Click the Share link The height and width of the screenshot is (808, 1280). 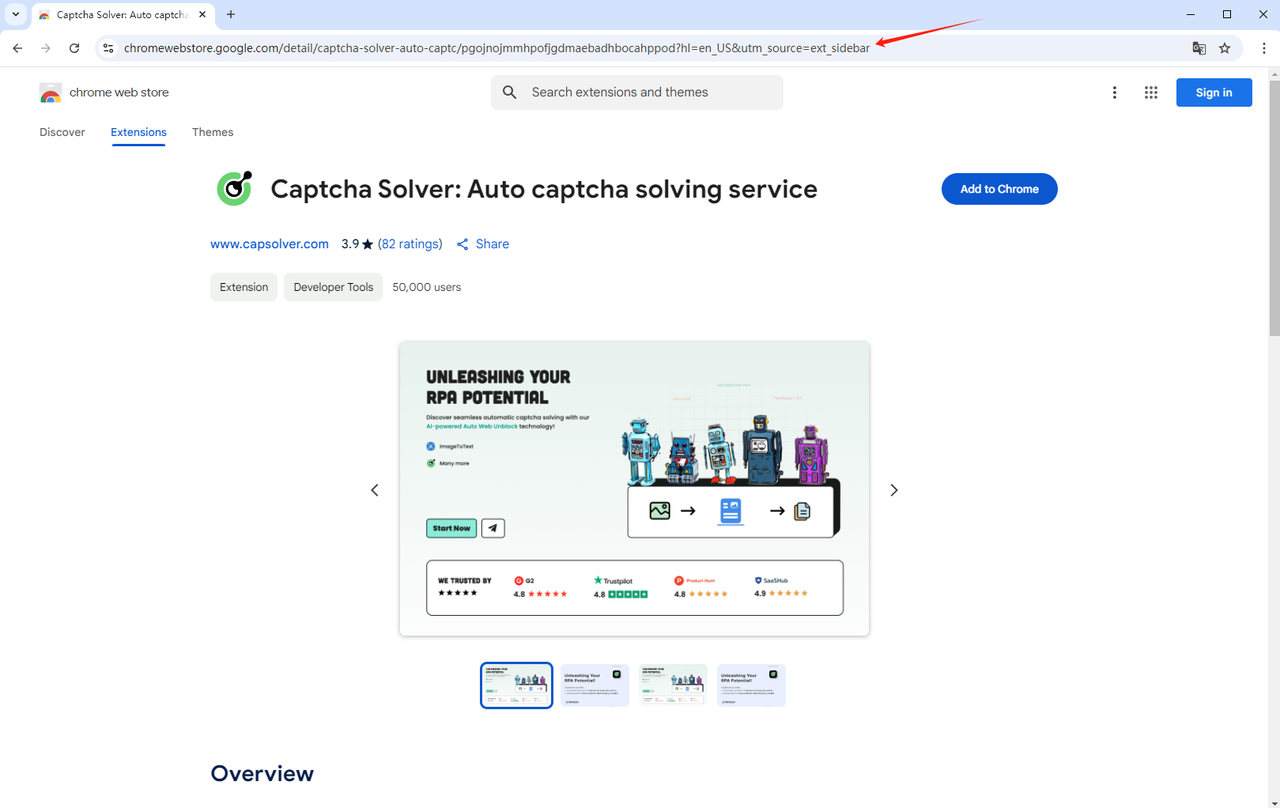point(483,244)
